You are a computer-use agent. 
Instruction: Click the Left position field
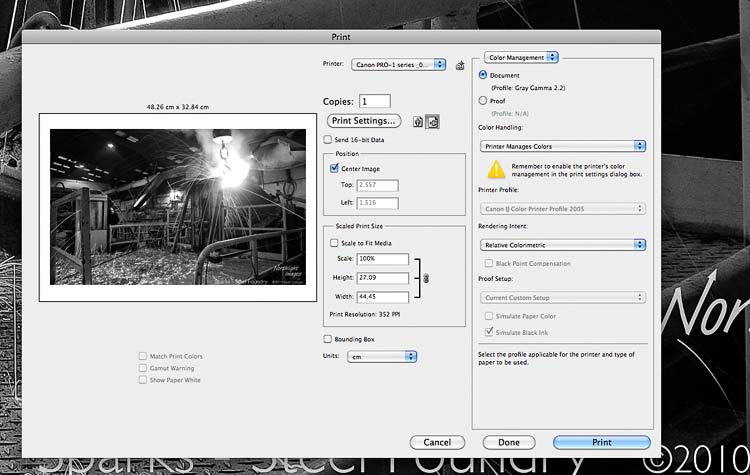coord(377,203)
